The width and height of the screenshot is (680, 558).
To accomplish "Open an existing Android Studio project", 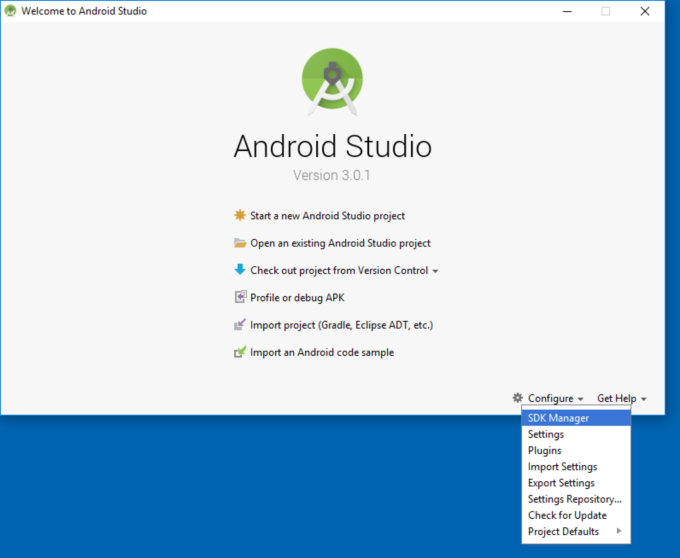I will (340, 243).
